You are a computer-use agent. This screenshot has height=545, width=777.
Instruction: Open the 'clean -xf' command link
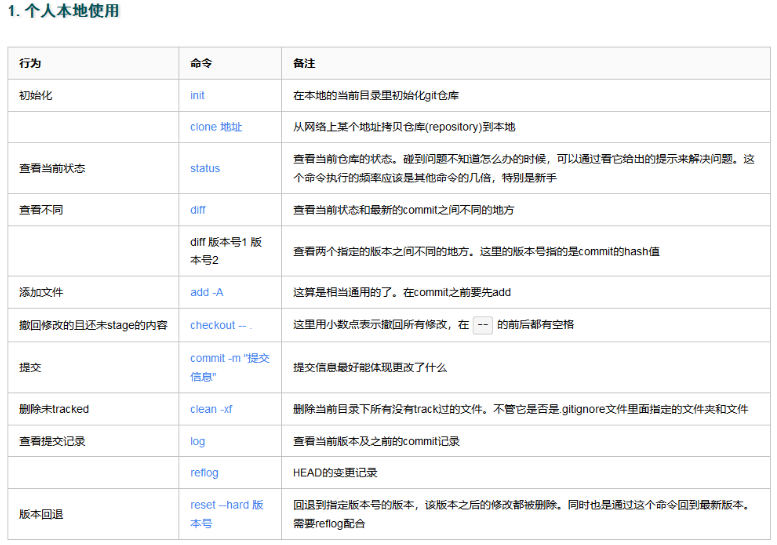pyautogui.click(x=211, y=409)
